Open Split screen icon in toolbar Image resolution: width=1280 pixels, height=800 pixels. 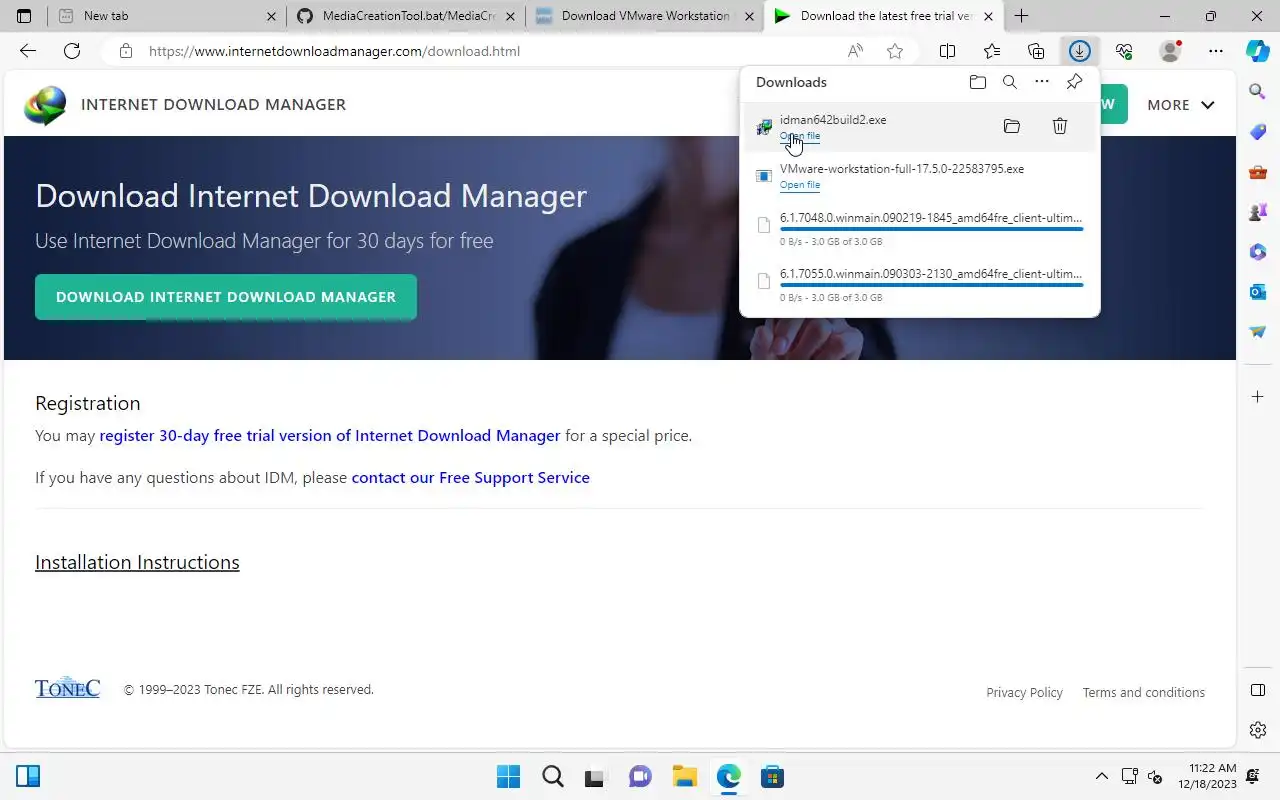pos(947,51)
